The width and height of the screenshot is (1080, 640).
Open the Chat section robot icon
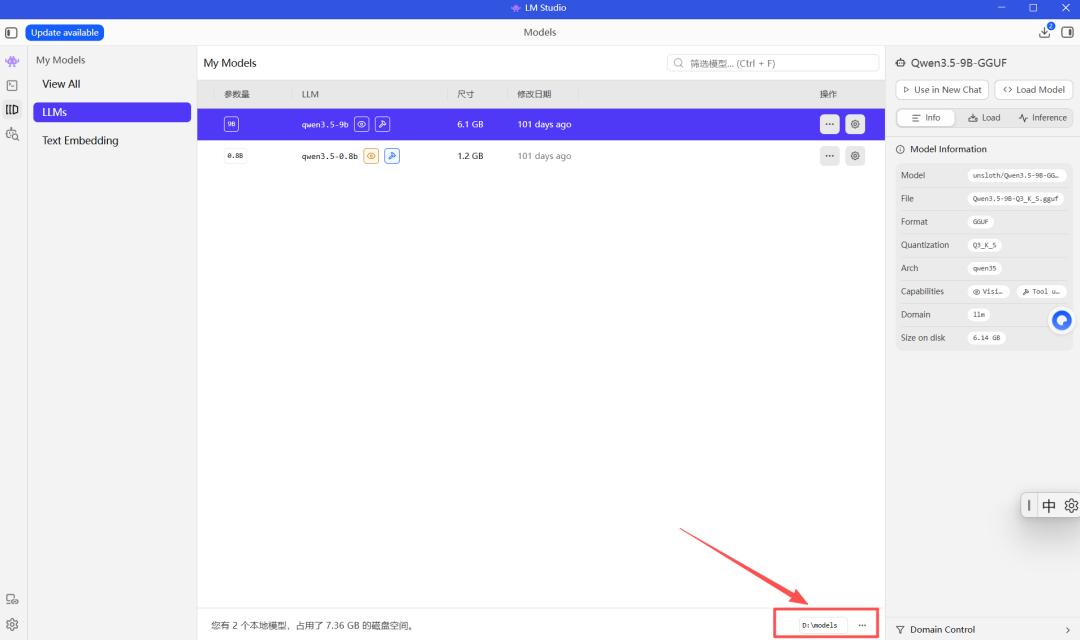point(12,61)
